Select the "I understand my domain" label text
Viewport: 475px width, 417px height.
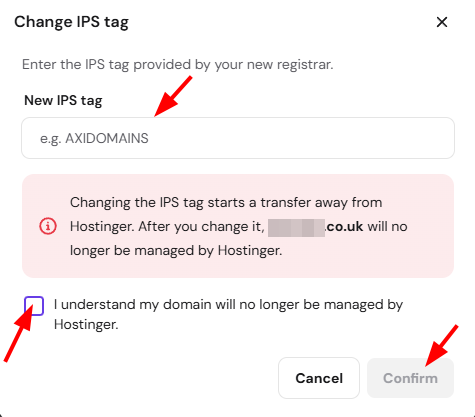coord(228,314)
